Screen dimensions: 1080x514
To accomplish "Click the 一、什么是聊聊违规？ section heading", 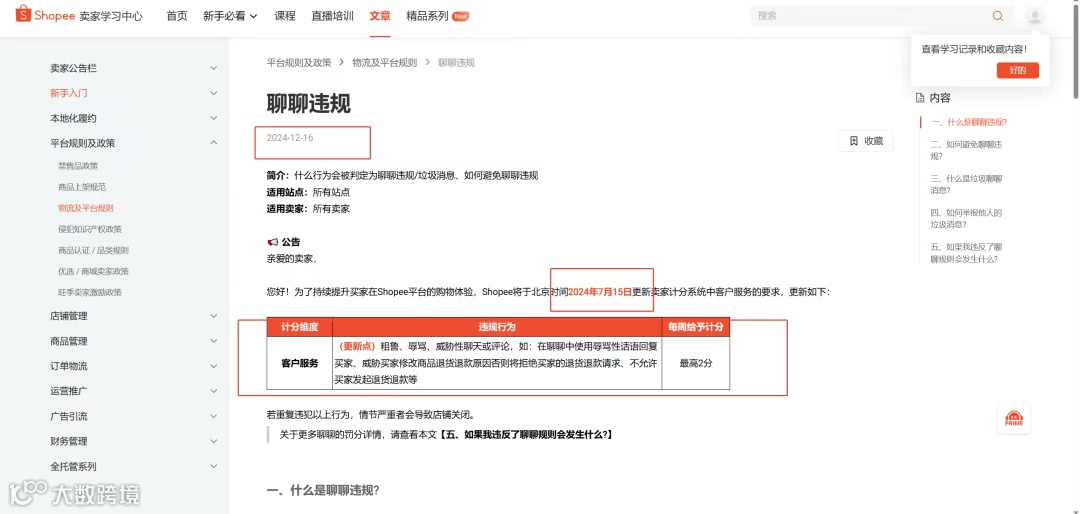I will tap(323, 491).
